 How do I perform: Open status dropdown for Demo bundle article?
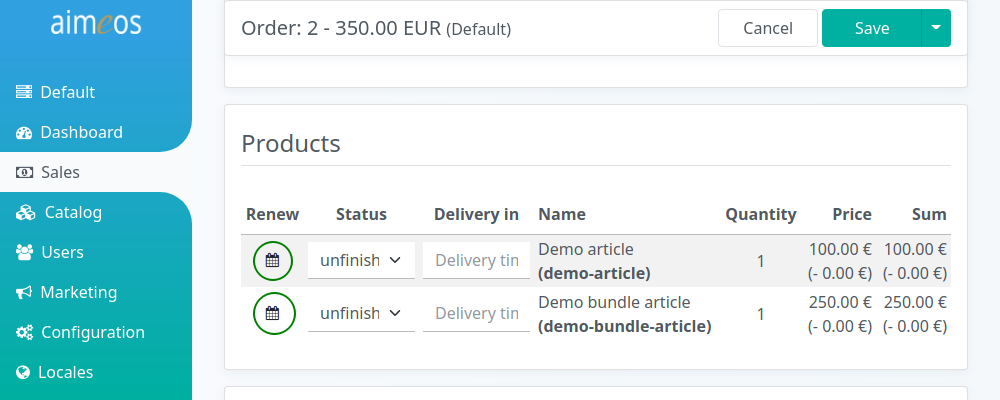tap(361, 313)
